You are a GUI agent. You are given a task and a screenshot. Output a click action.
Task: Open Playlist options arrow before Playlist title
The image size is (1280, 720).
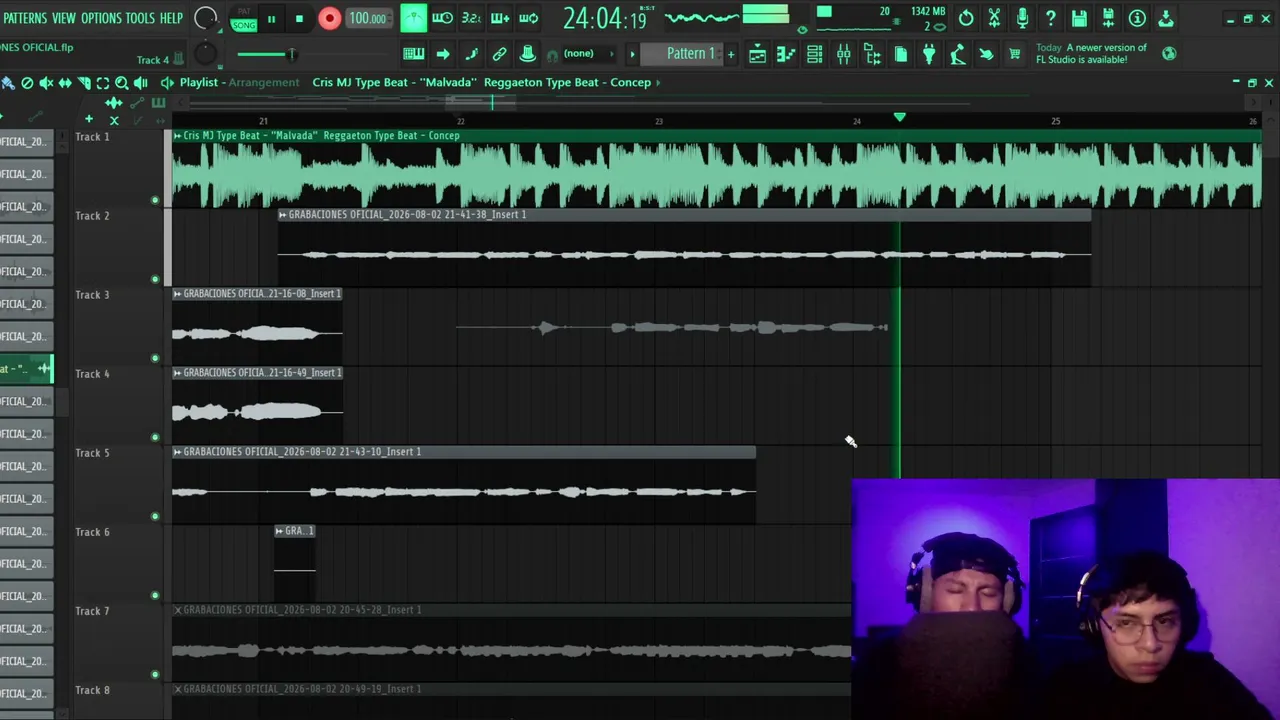(x=167, y=83)
